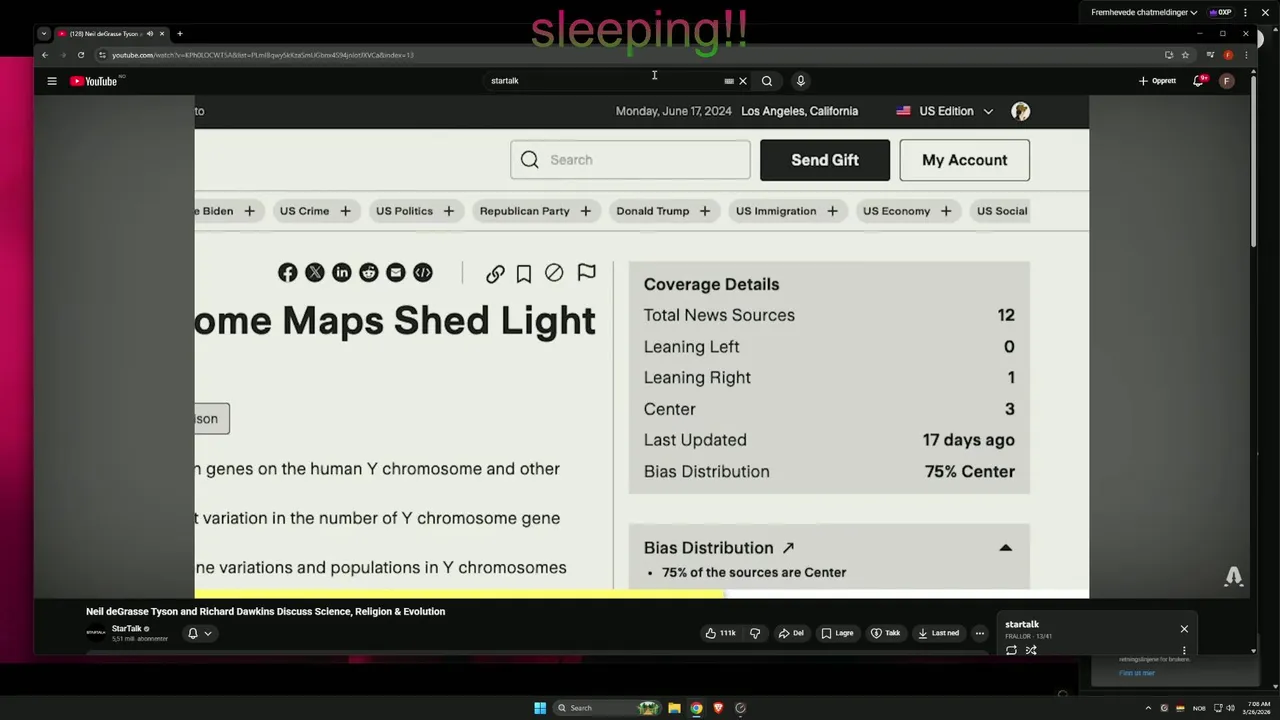Reload the current page

click(x=81, y=55)
